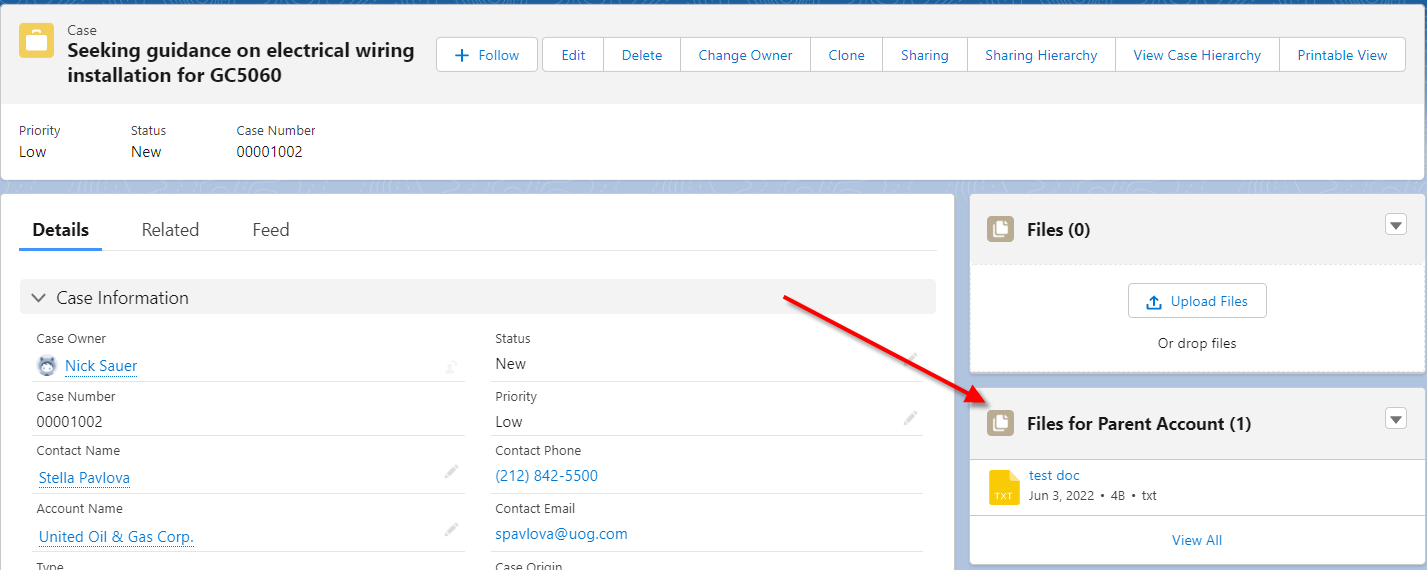Click the Upload Files button
Image resolution: width=1427 pixels, height=570 pixels.
[1197, 301]
